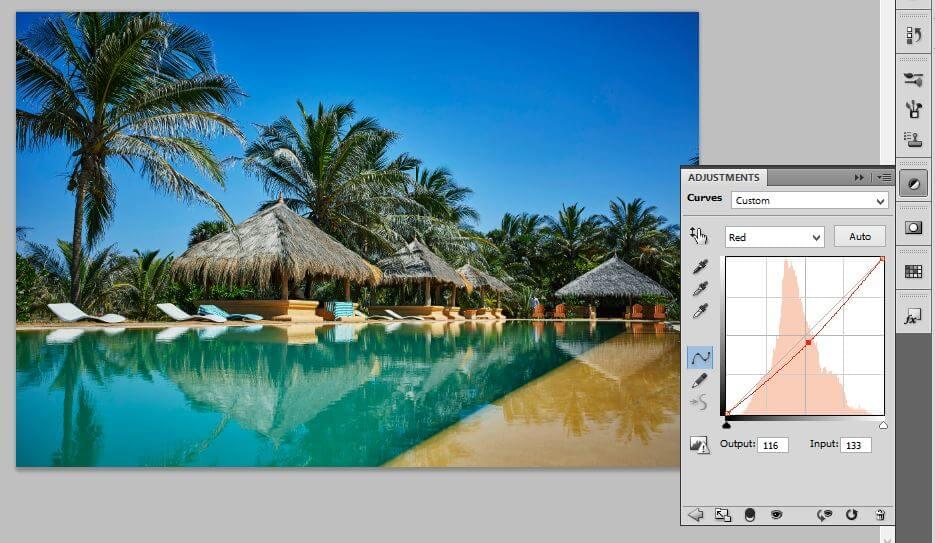This screenshot has width=935, height=543.
Task: Delete this adjustment layer trash icon
Action: [880, 515]
